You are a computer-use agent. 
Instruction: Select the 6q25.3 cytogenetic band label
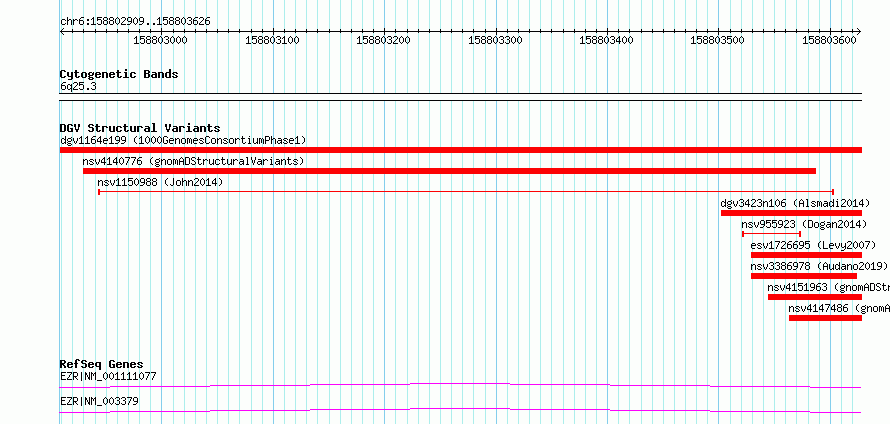[x=78, y=86]
